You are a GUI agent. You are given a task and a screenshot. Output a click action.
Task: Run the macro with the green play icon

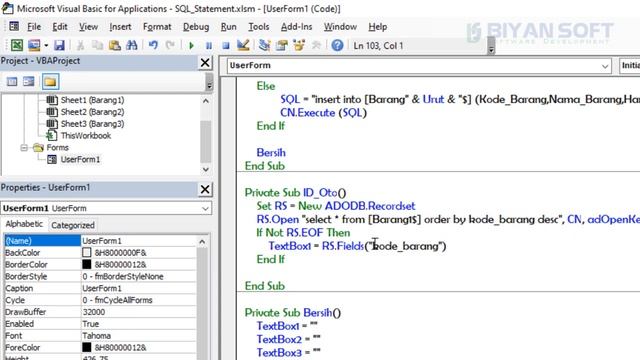[191, 45]
